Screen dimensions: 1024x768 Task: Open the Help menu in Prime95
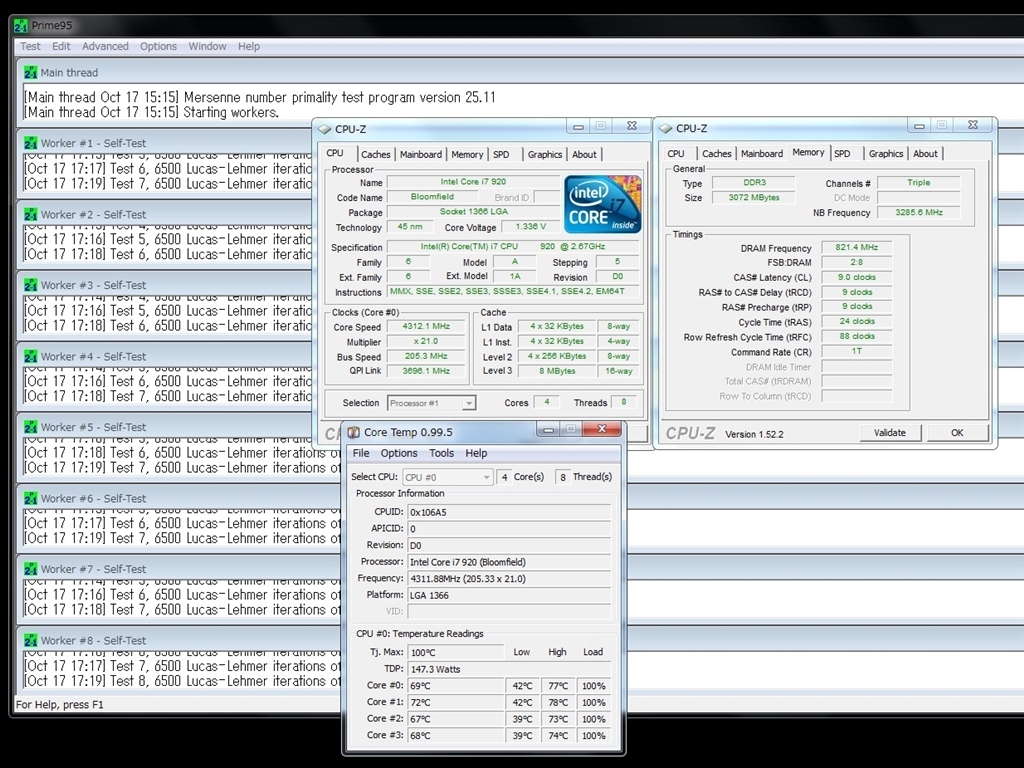pyautogui.click(x=249, y=46)
